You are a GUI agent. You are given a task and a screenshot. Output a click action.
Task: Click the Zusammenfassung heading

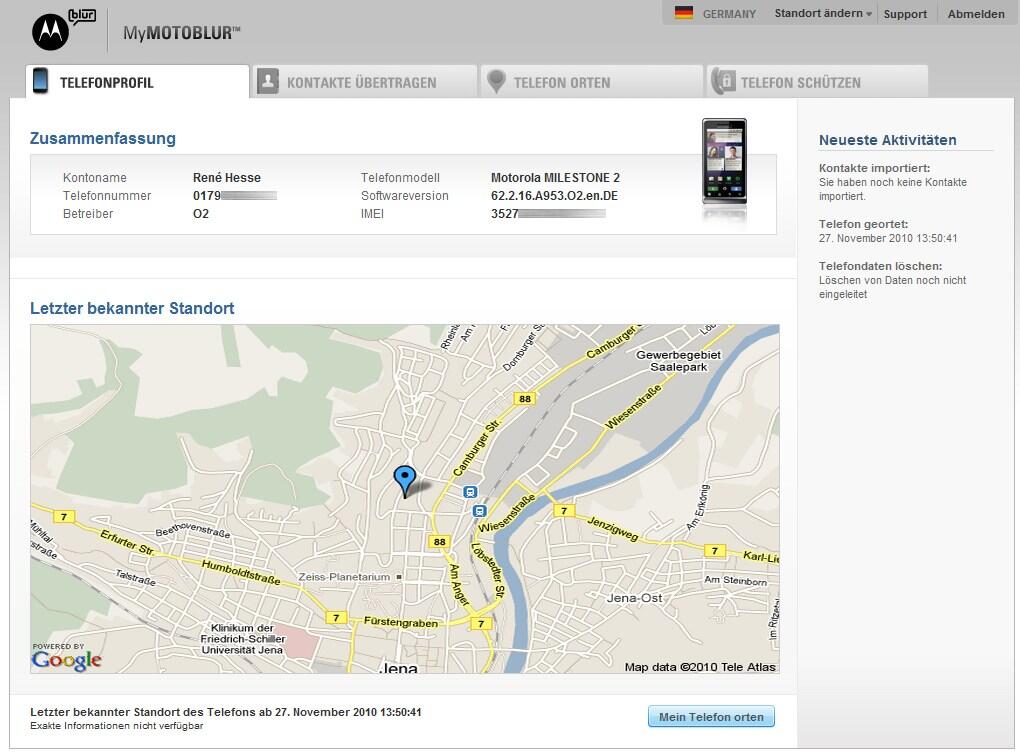click(x=103, y=139)
